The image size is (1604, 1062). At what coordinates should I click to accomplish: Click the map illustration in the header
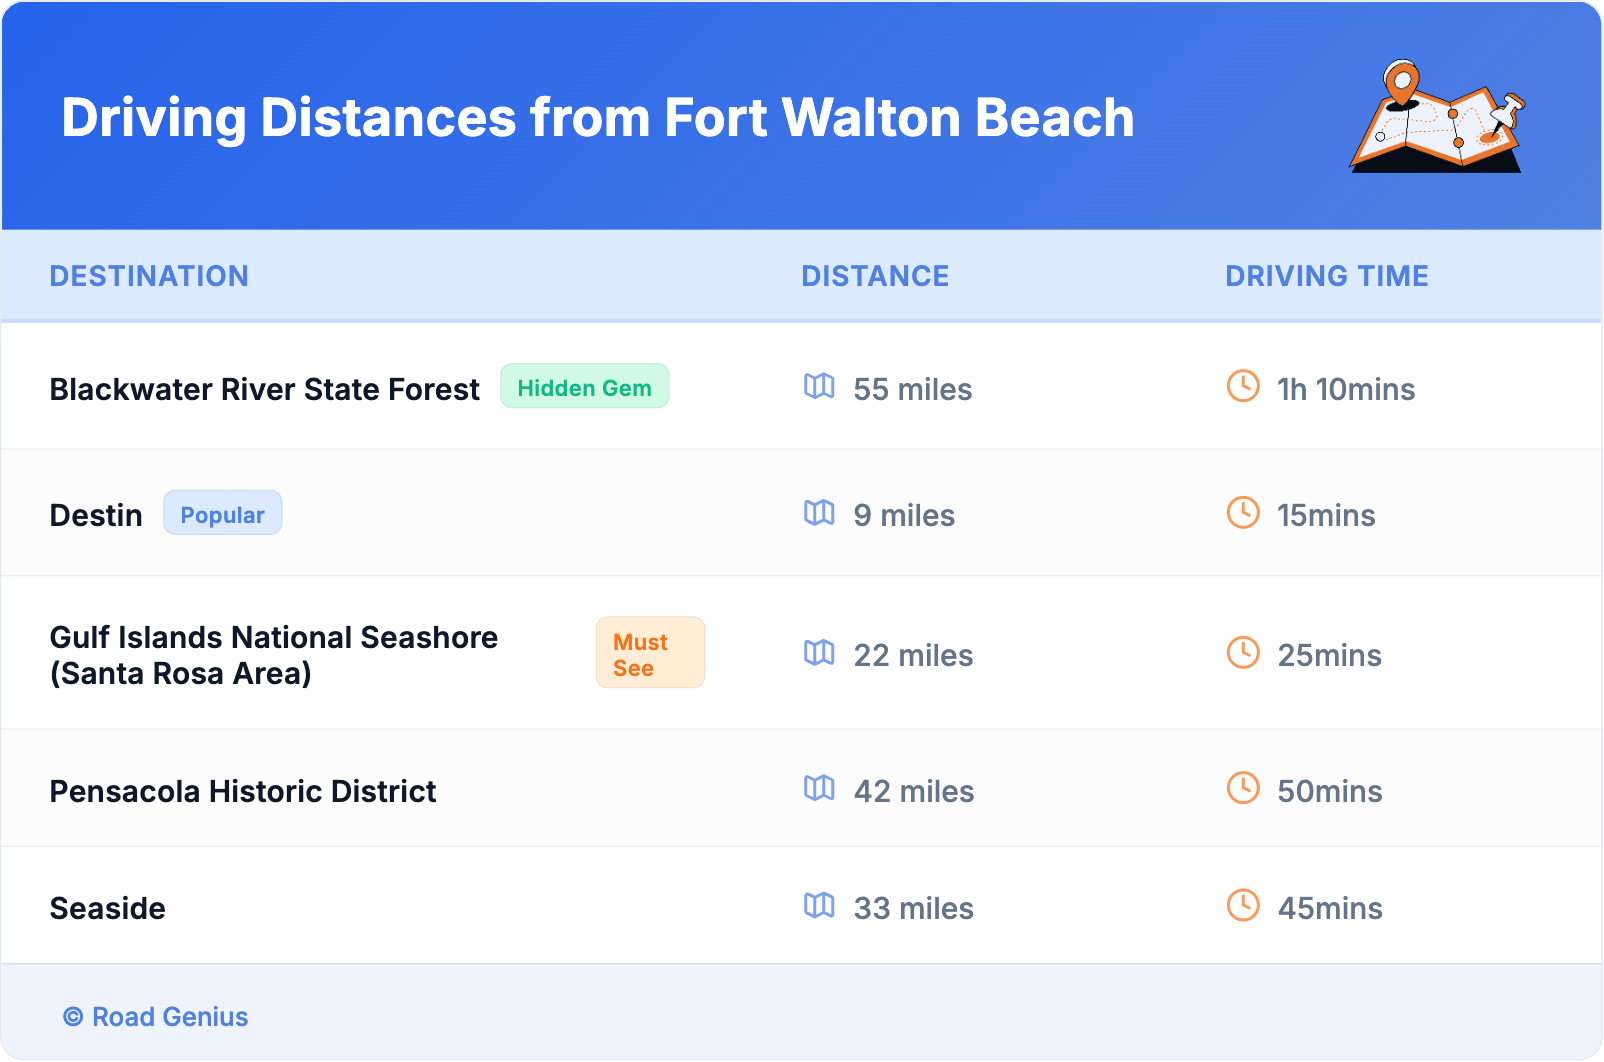click(1437, 117)
